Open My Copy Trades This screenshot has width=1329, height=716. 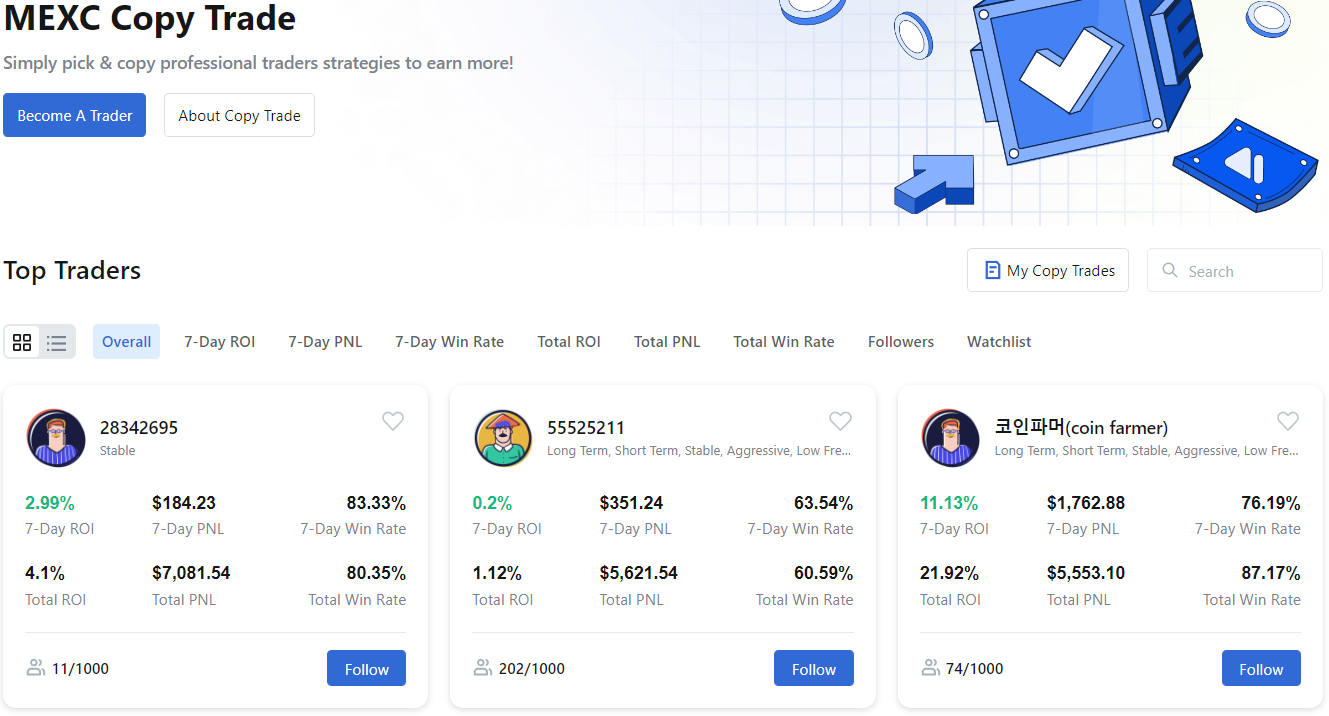(1048, 271)
